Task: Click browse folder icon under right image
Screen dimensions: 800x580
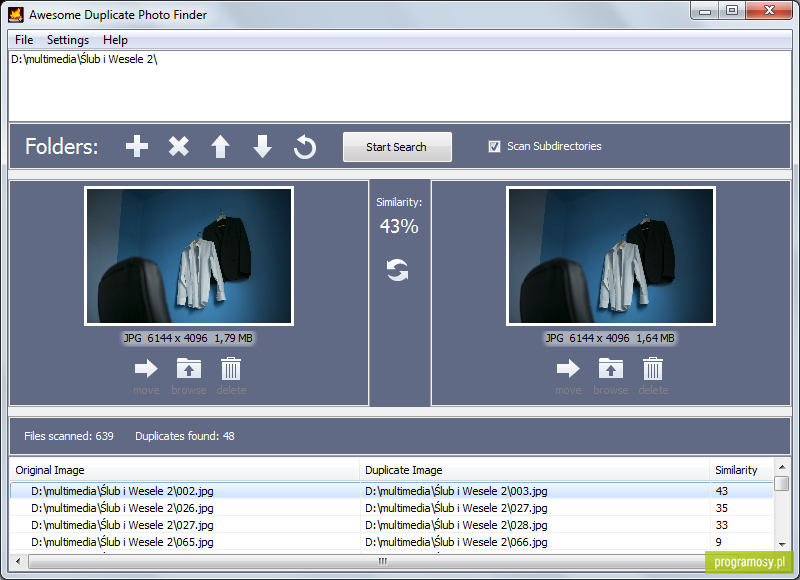Action: point(611,368)
